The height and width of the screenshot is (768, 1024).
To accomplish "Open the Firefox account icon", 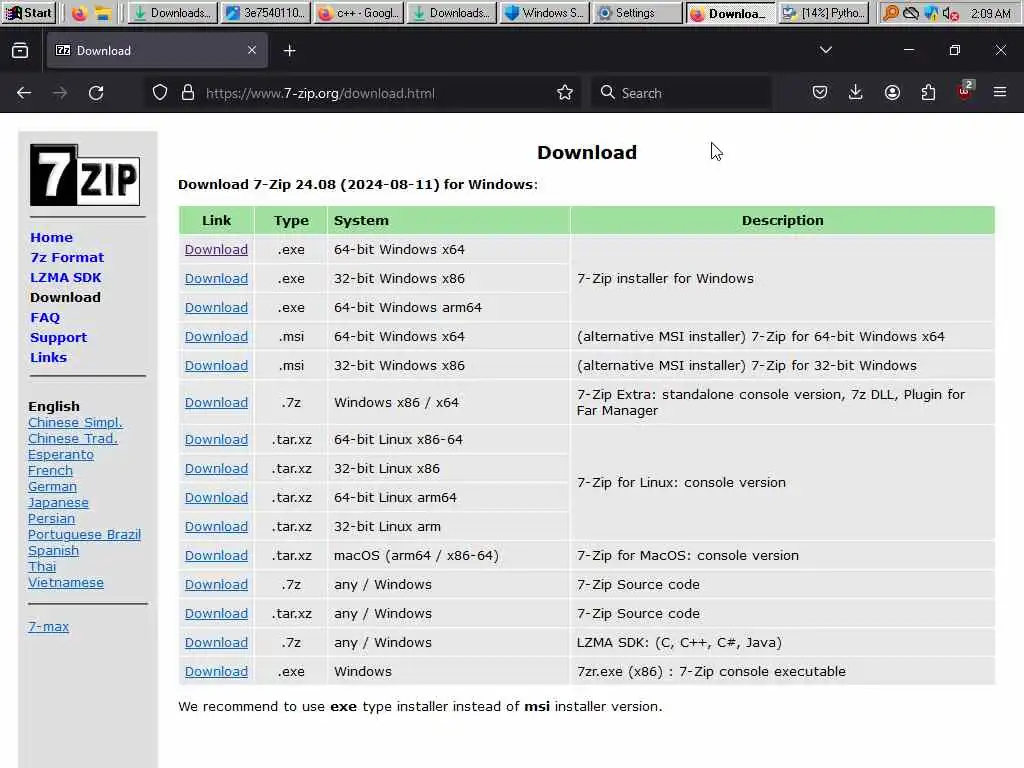I will [892, 92].
